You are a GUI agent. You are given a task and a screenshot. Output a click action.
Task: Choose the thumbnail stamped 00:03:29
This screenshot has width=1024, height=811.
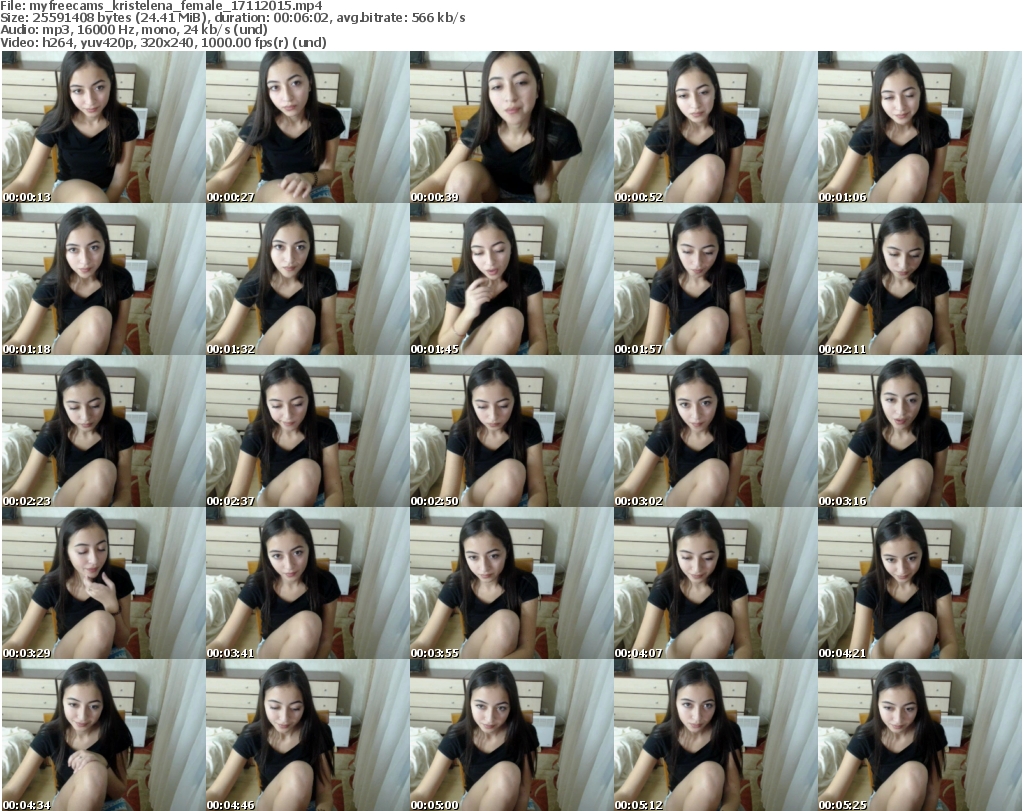pos(103,583)
